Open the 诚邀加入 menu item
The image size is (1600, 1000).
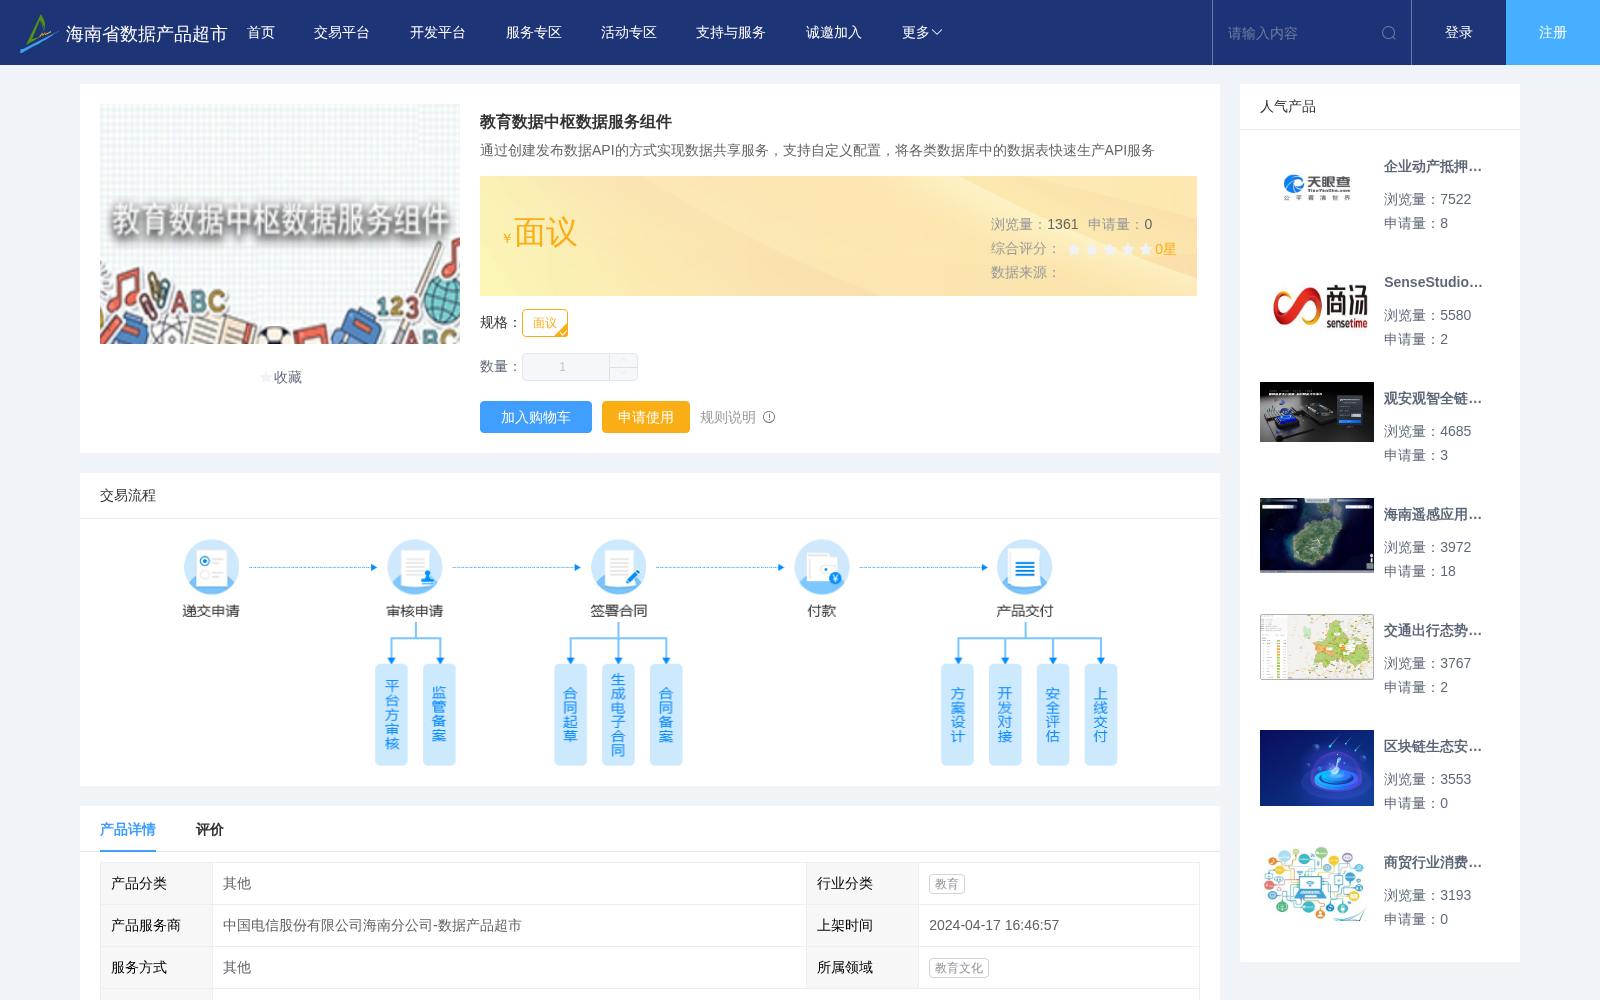[834, 33]
